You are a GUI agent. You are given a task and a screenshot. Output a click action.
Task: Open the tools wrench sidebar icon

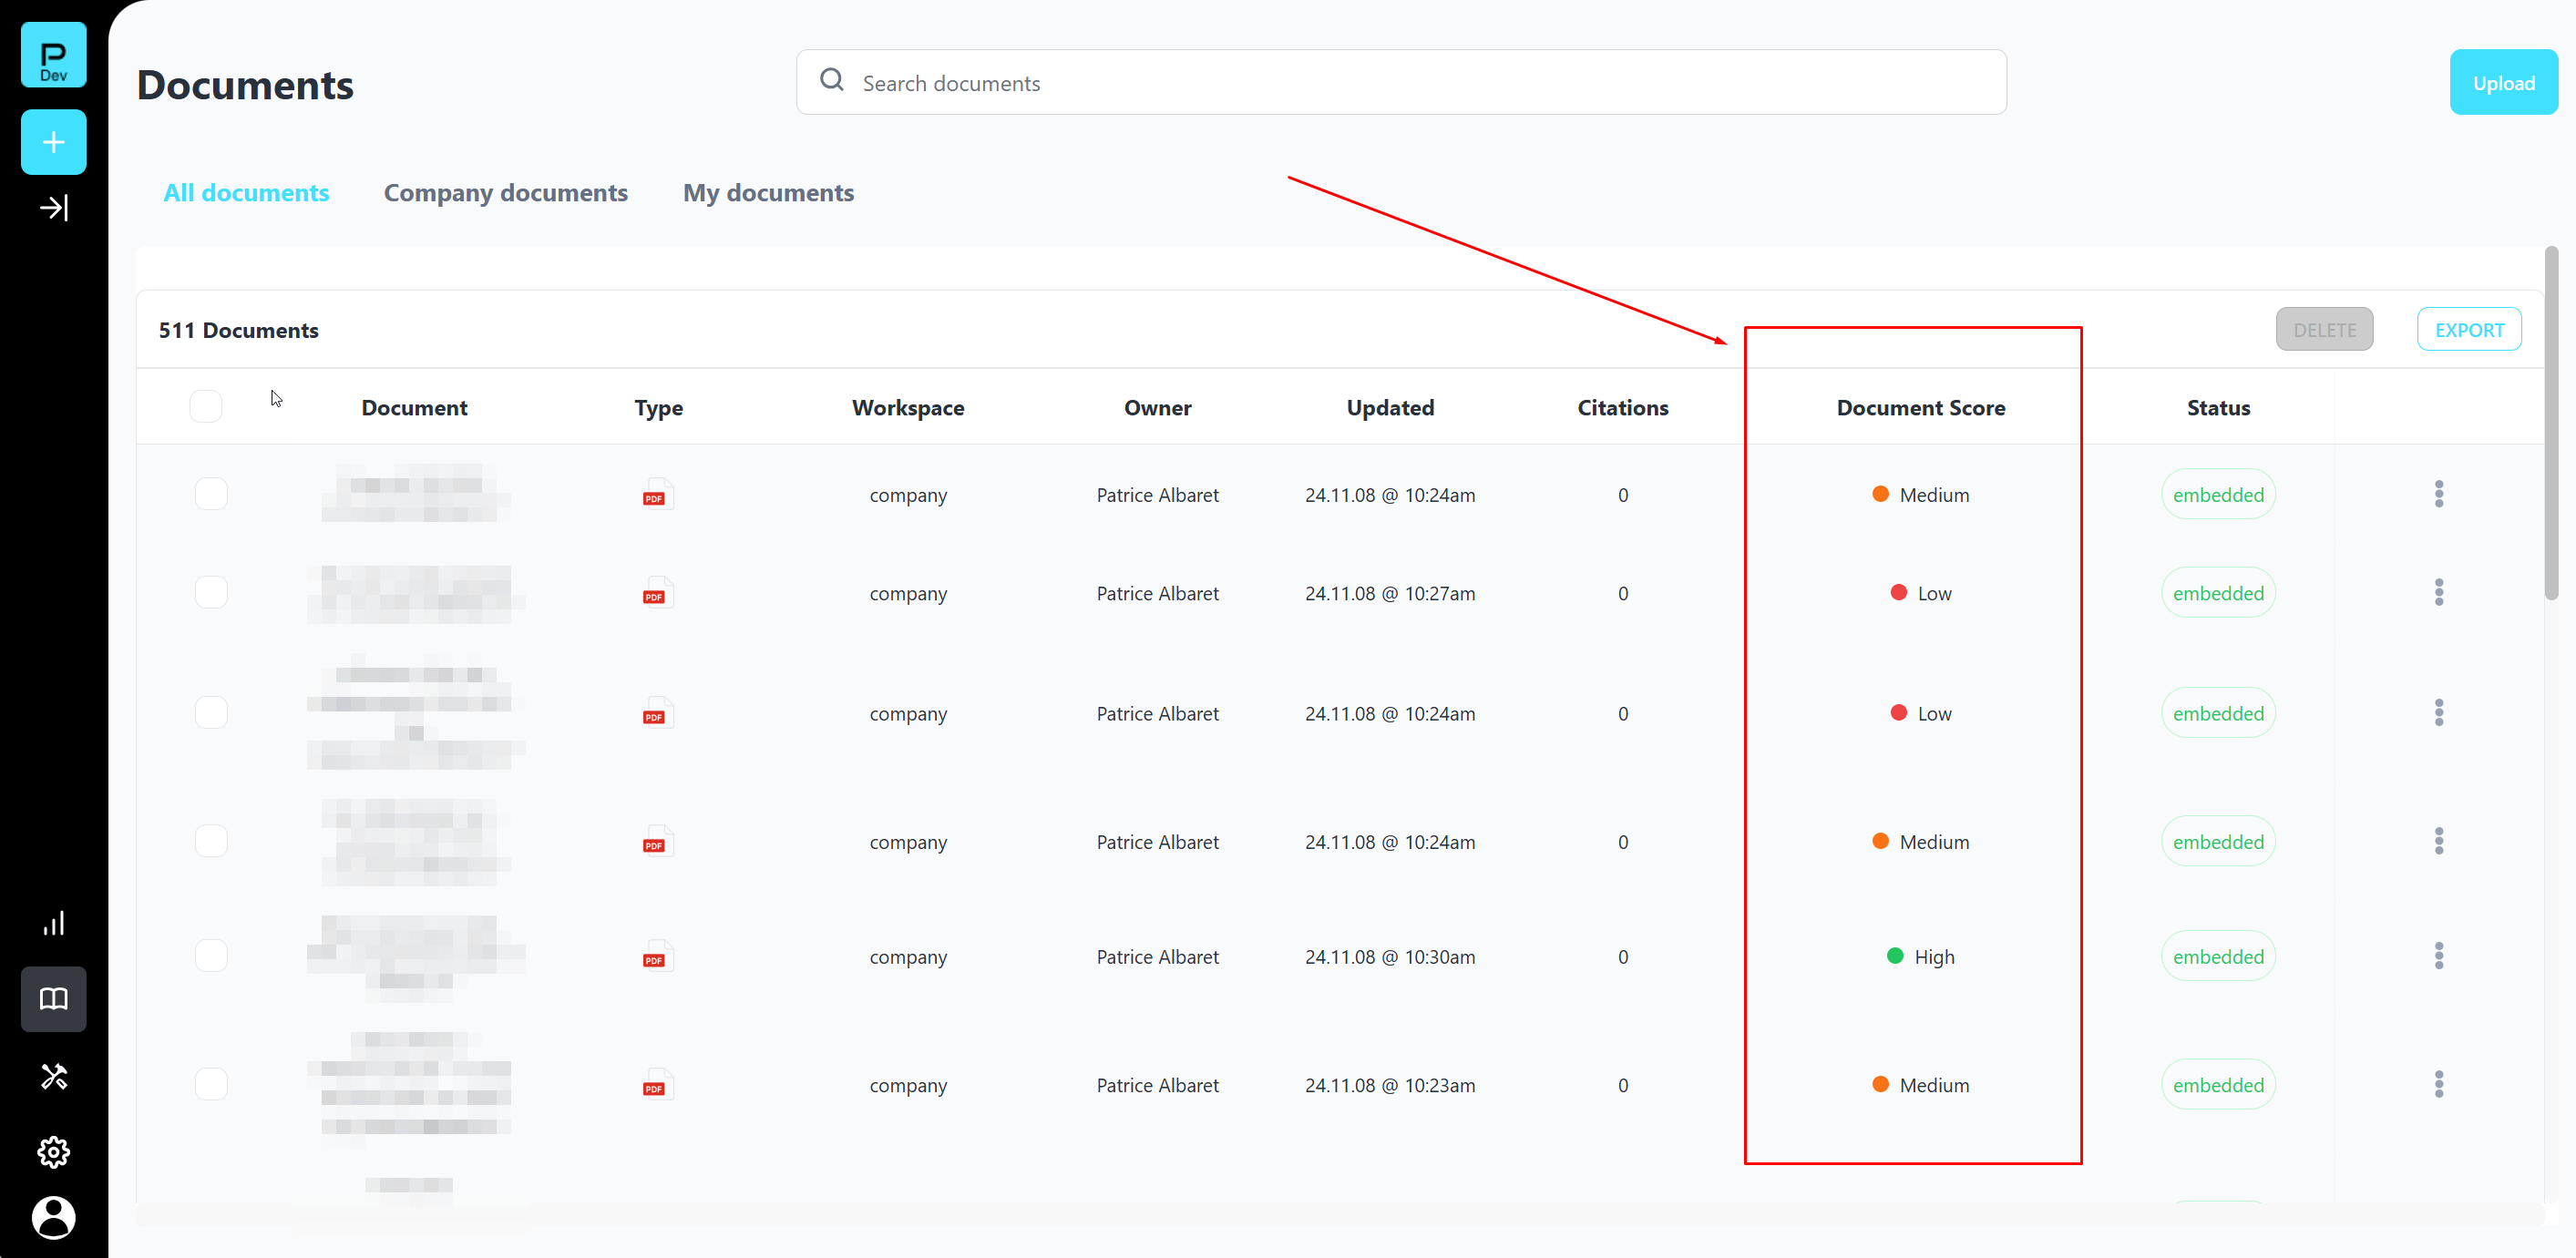pos(53,1076)
